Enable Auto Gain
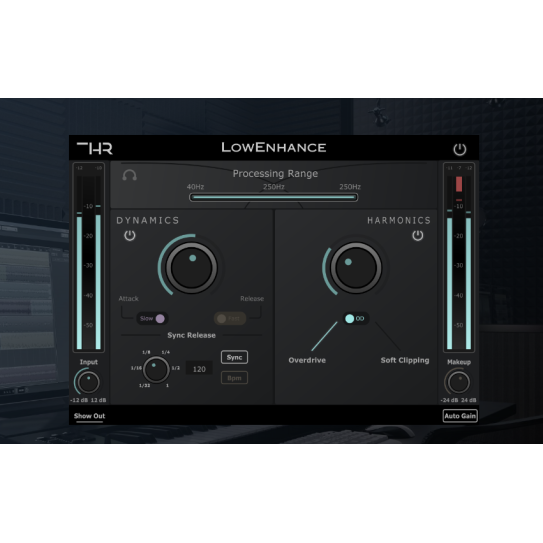 (460, 416)
